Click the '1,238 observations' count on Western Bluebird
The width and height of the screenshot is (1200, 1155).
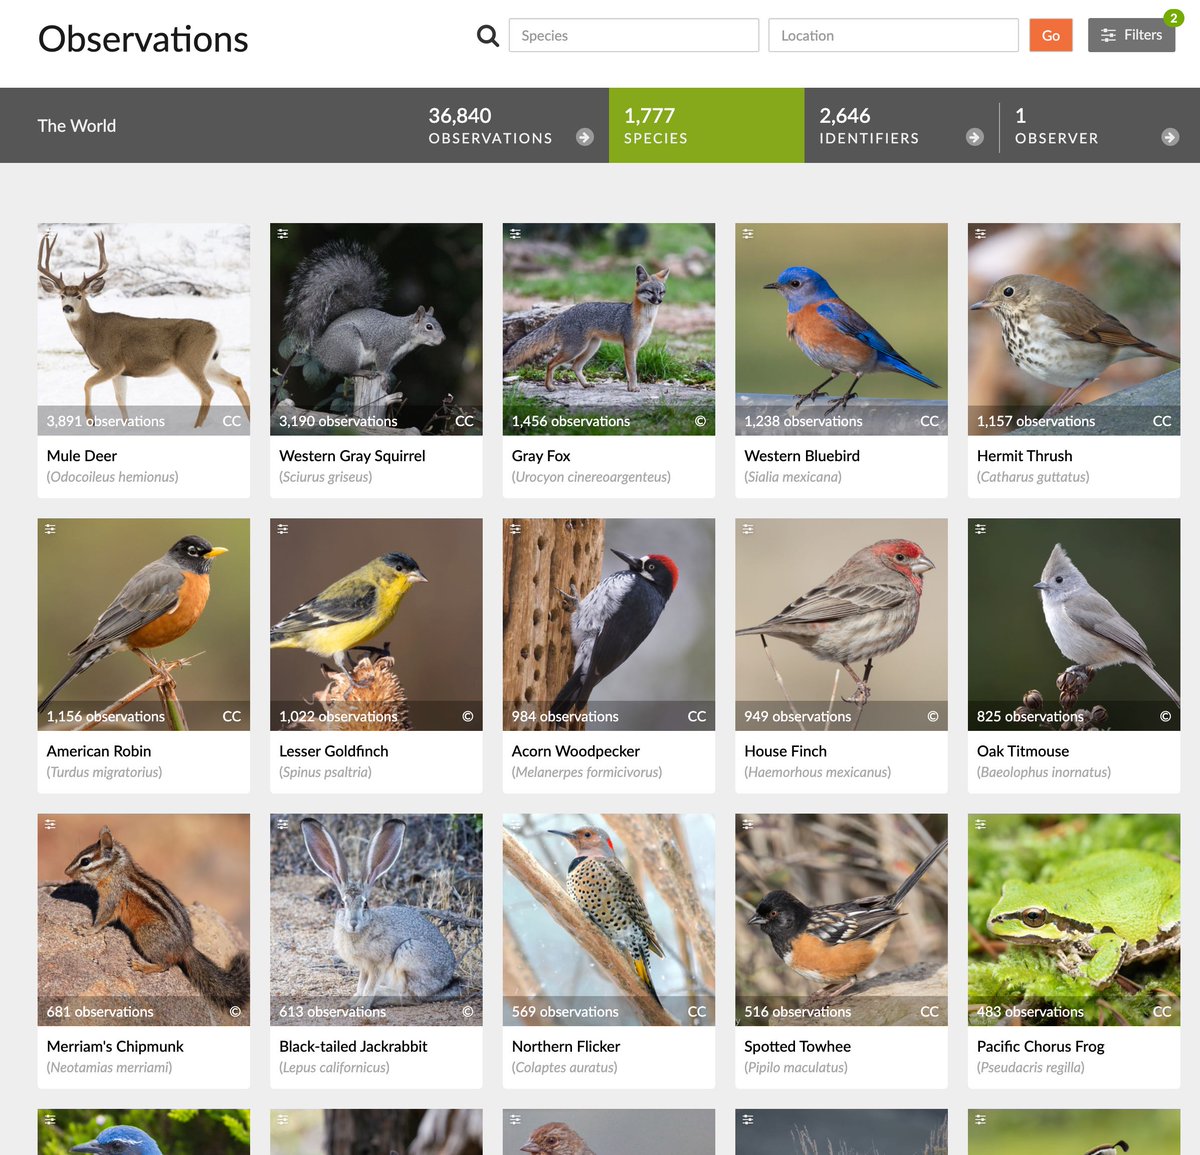click(803, 421)
